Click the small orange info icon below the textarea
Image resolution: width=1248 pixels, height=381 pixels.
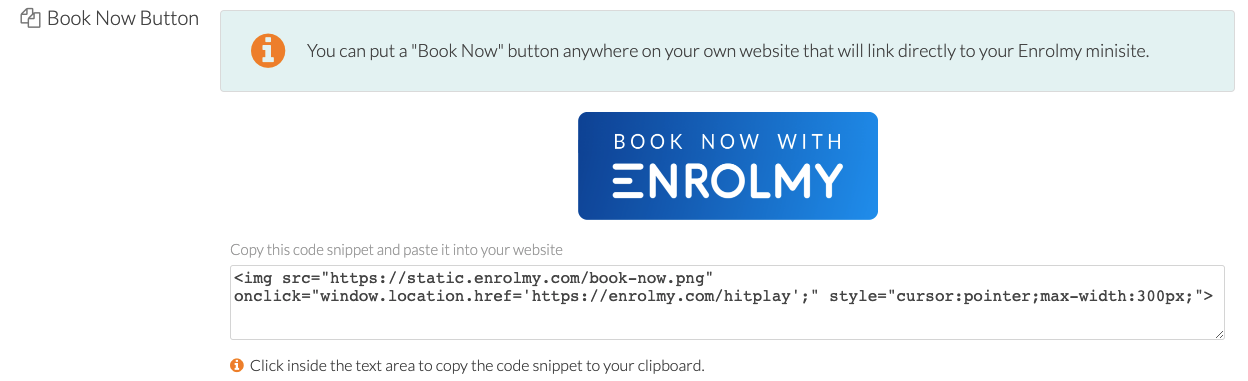pos(237,365)
